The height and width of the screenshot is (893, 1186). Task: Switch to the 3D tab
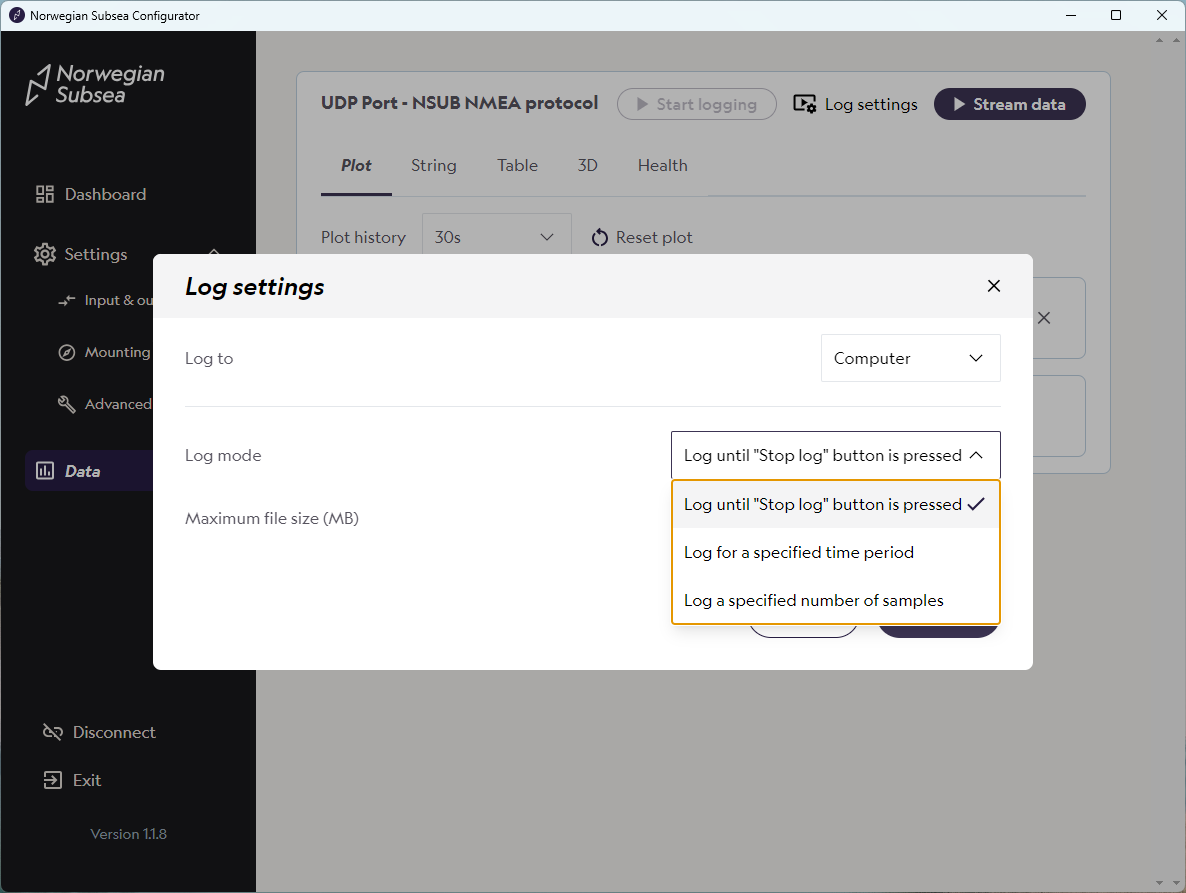point(588,166)
